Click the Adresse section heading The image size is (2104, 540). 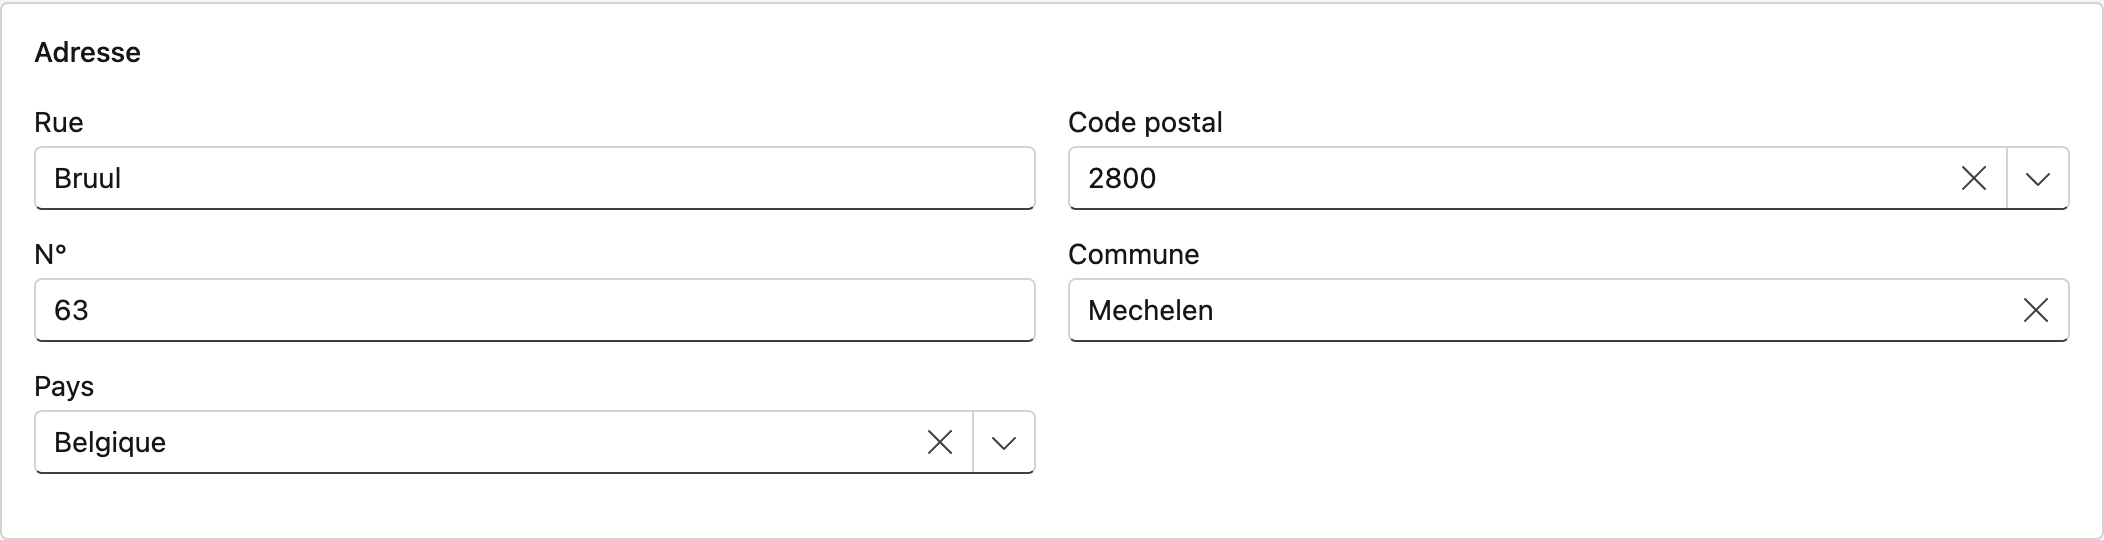[88, 52]
